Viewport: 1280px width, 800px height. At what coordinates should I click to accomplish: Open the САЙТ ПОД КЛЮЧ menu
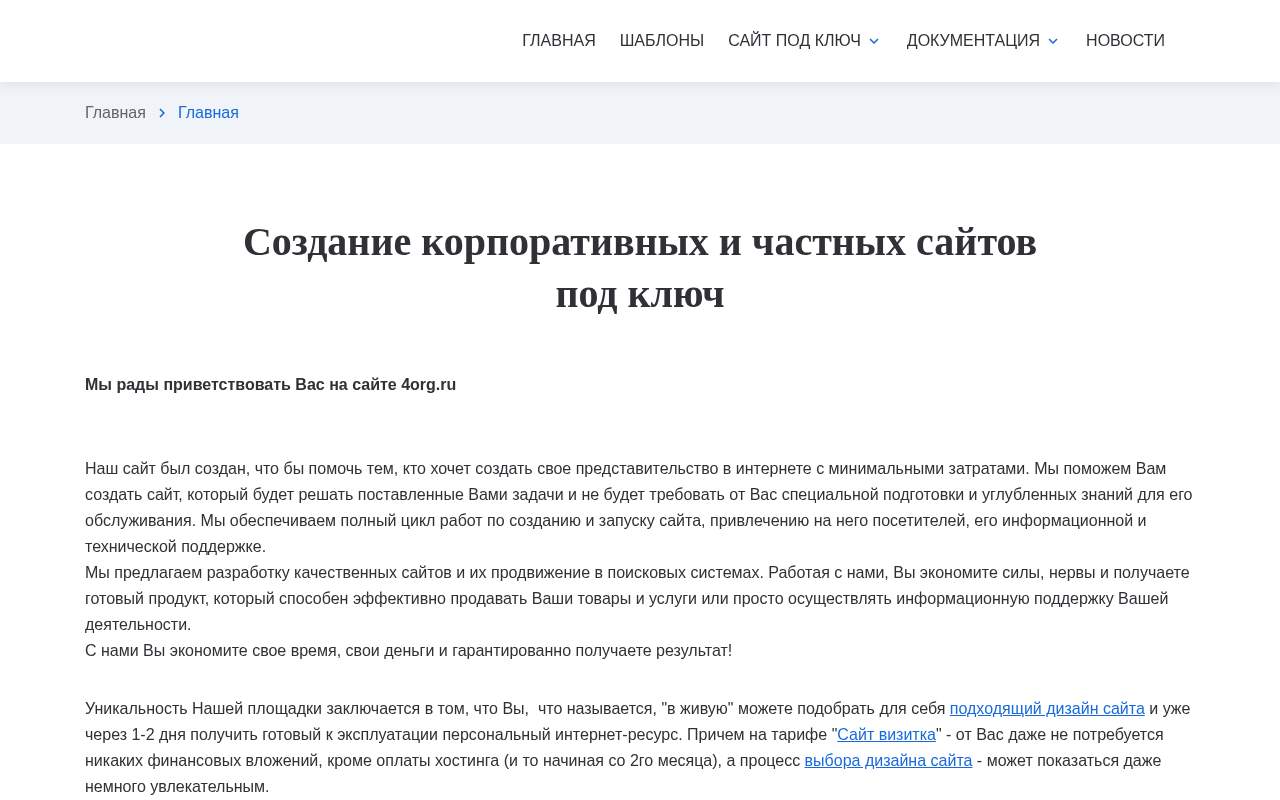coord(794,41)
